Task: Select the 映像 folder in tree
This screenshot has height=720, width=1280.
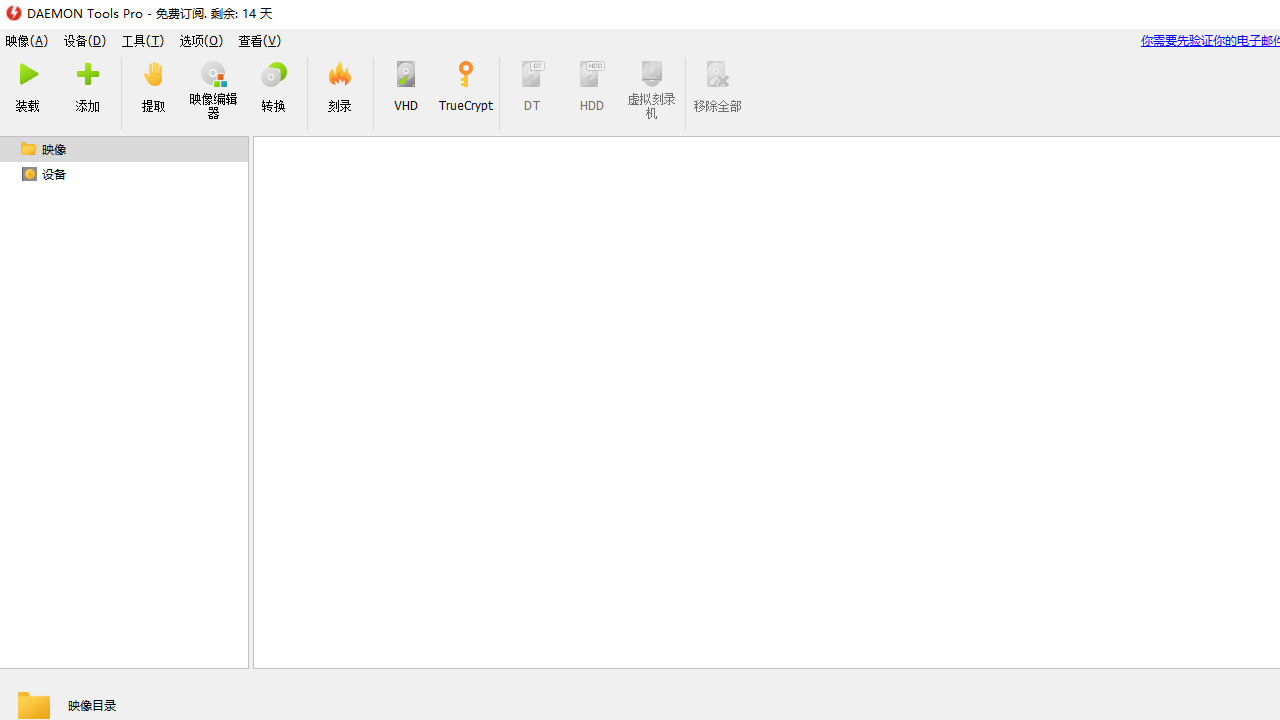Action: [54, 149]
